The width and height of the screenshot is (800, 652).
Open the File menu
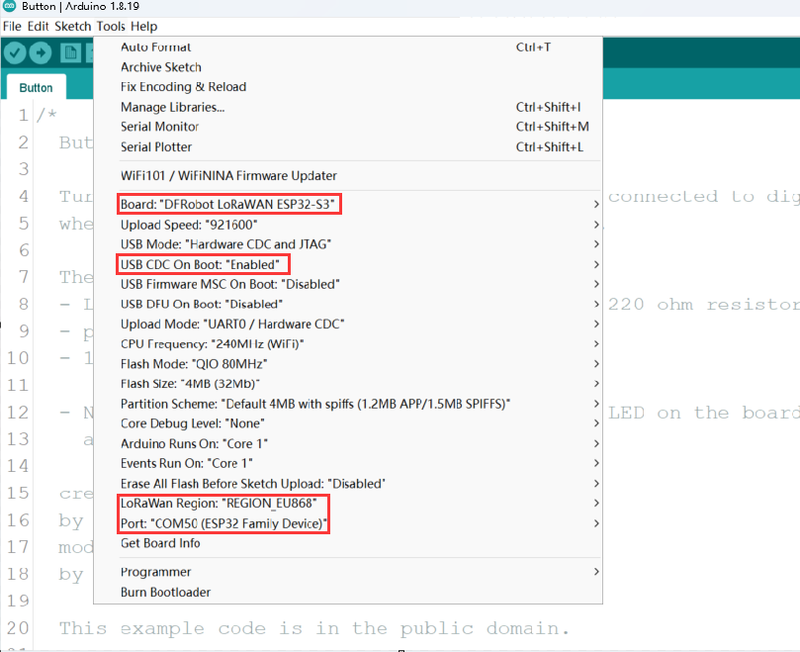pyautogui.click(x=12, y=26)
